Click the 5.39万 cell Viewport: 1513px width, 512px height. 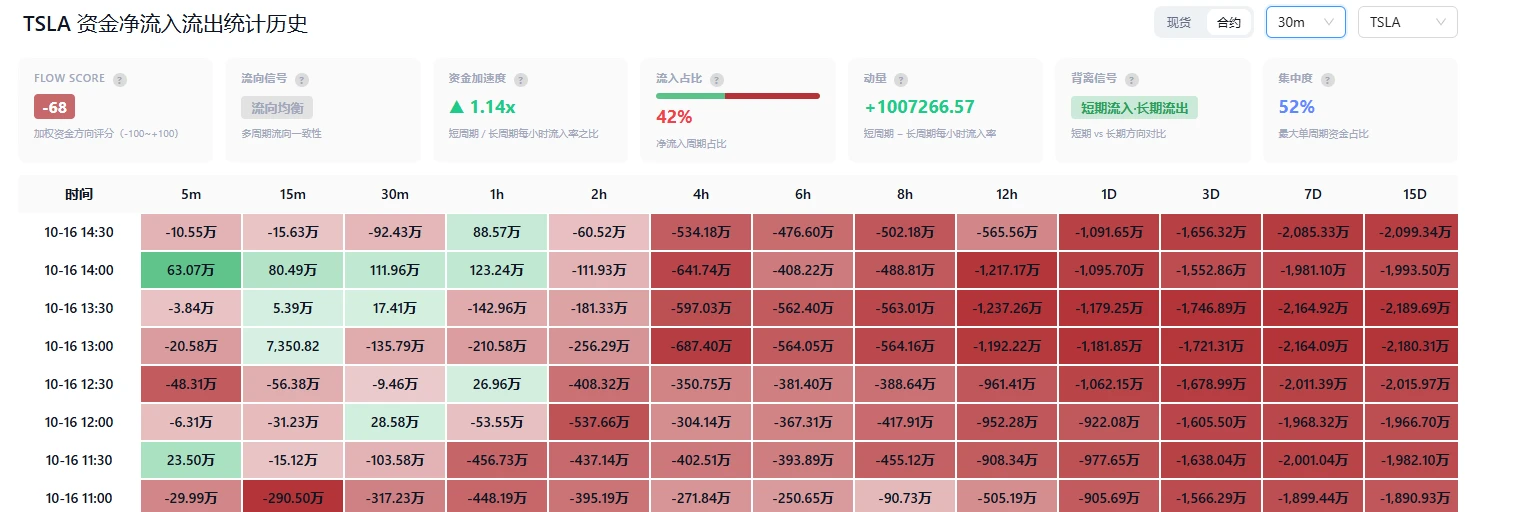click(x=293, y=308)
